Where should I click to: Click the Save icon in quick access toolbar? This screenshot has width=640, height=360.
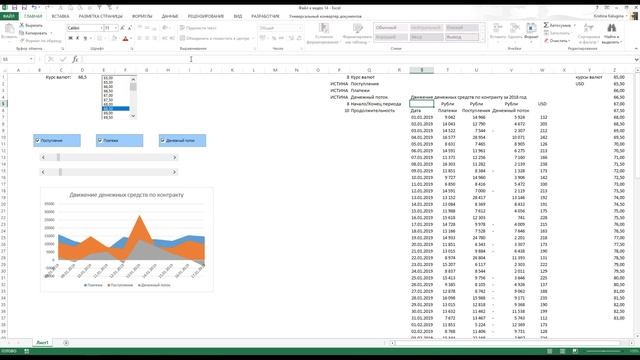point(14,8)
